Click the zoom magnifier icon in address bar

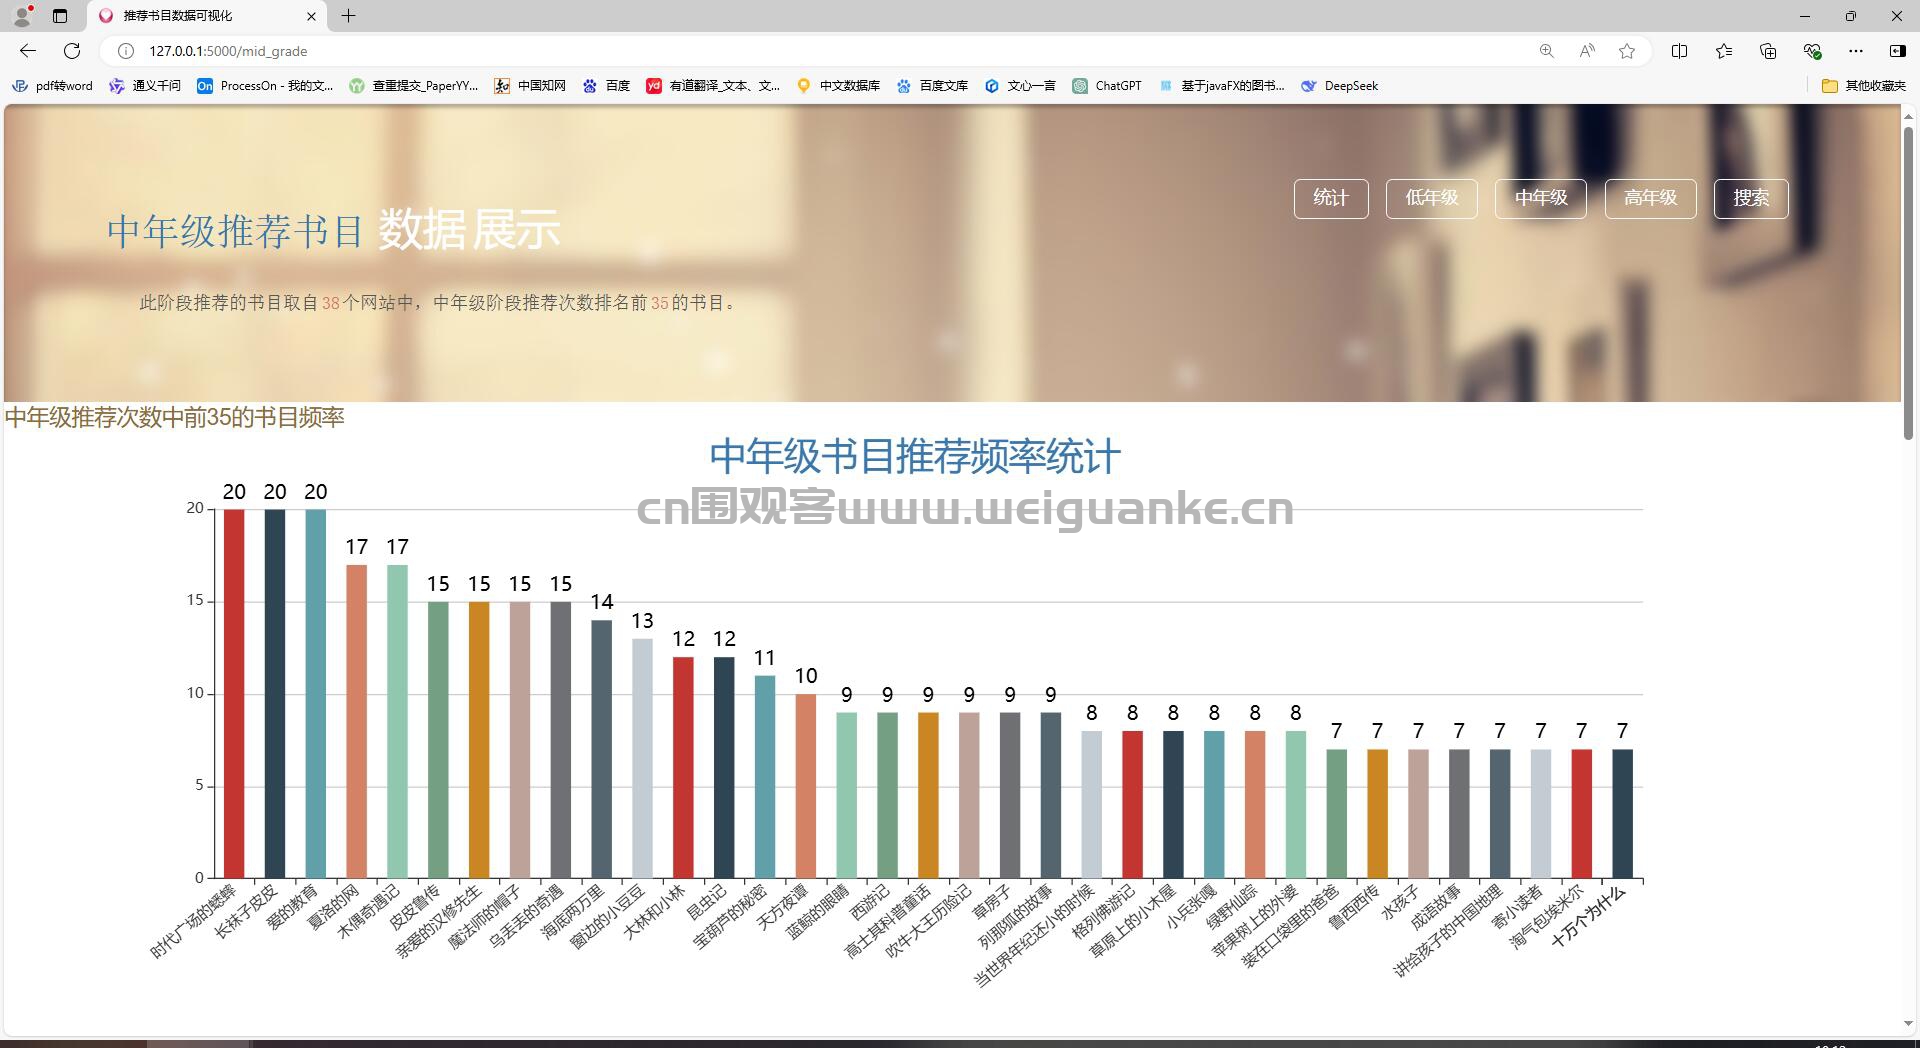pos(1546,51)
